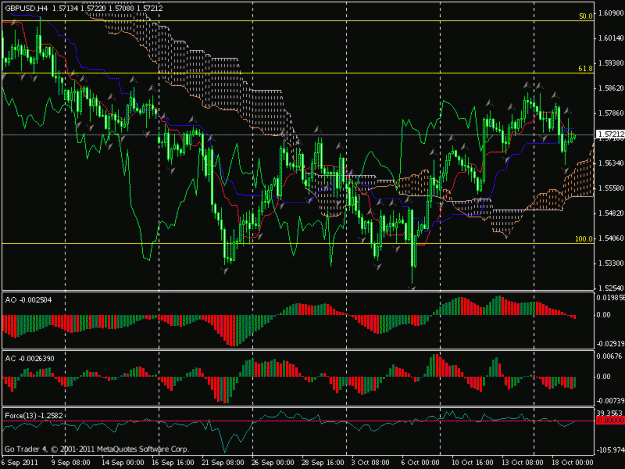Click the 1.52540 price axis label

click(611, 288)
